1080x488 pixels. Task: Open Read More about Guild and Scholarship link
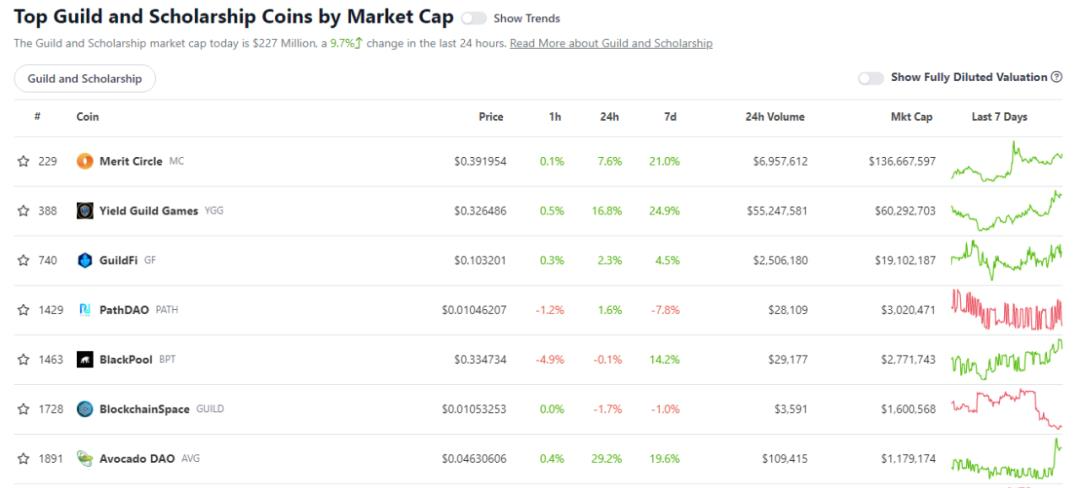(611, 44)
